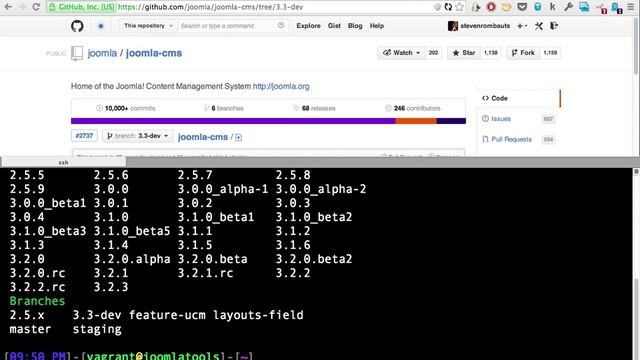Click the key extension icon

(x=568, y=7)
